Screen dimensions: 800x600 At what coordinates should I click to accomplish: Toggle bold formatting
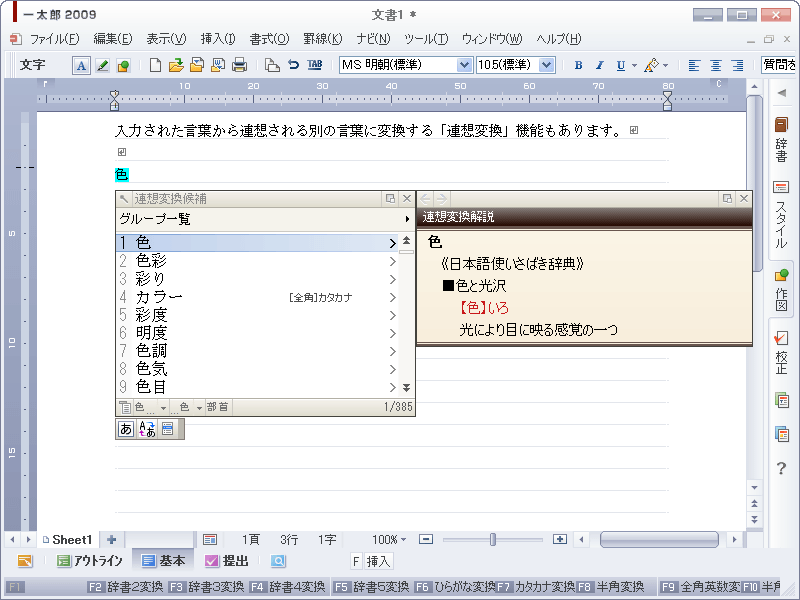click(x=578, y=65)
